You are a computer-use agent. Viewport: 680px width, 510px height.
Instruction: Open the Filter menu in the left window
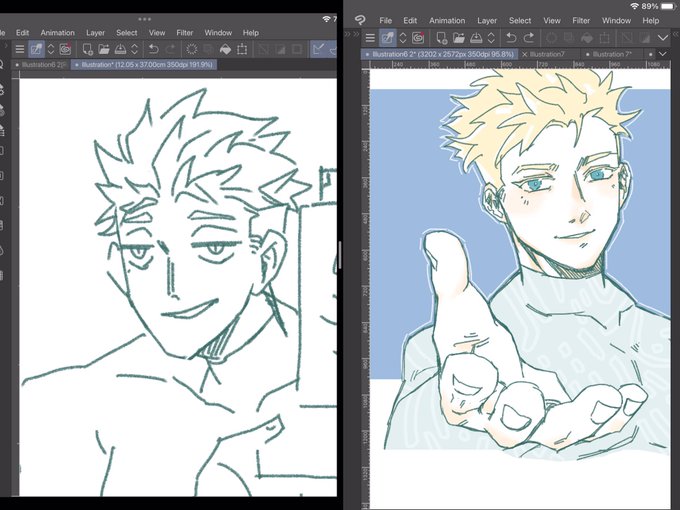click(185, 33)
